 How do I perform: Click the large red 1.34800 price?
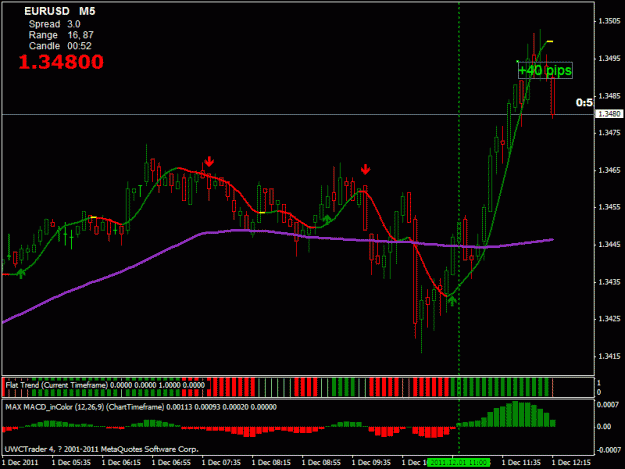[61, 62]
